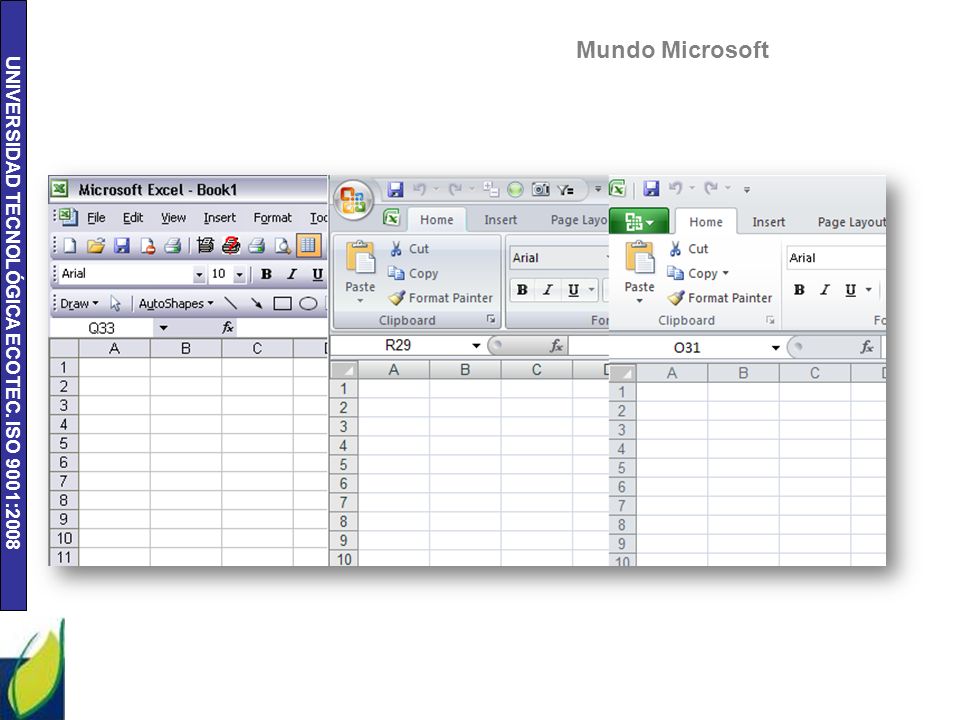This screenshot has height=720, width=960.
Task: Toggle Bold in Excel 2010 ribbon
Action: pos(799,290)
